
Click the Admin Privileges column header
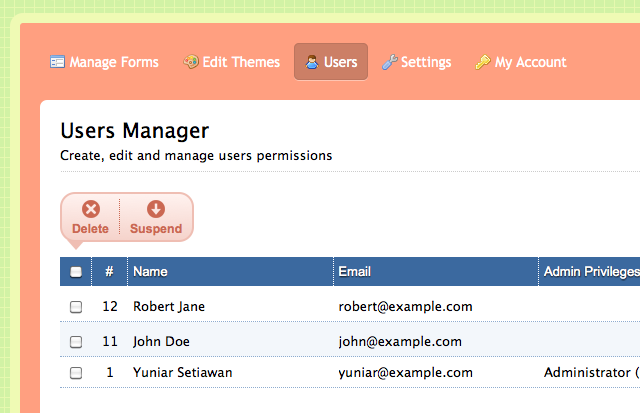pos(591,272)
